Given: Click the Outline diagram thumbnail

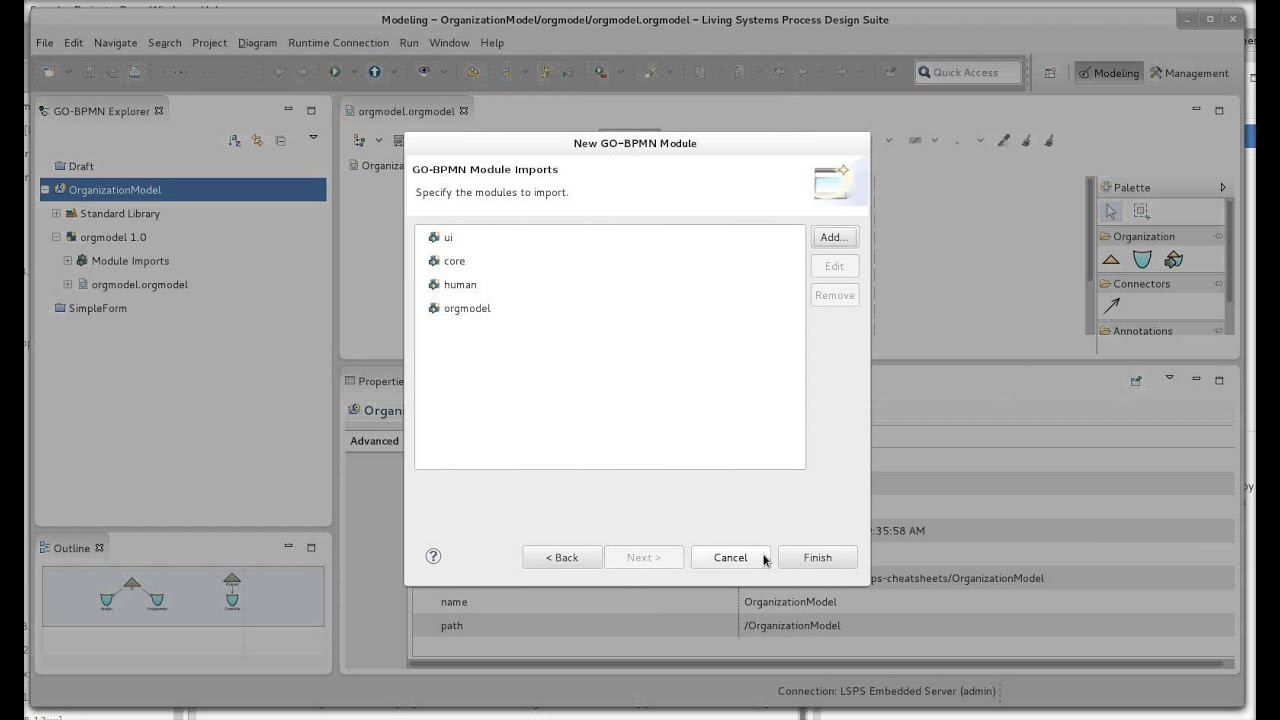Looking at the screenshot, I should [x=183, y=596].
